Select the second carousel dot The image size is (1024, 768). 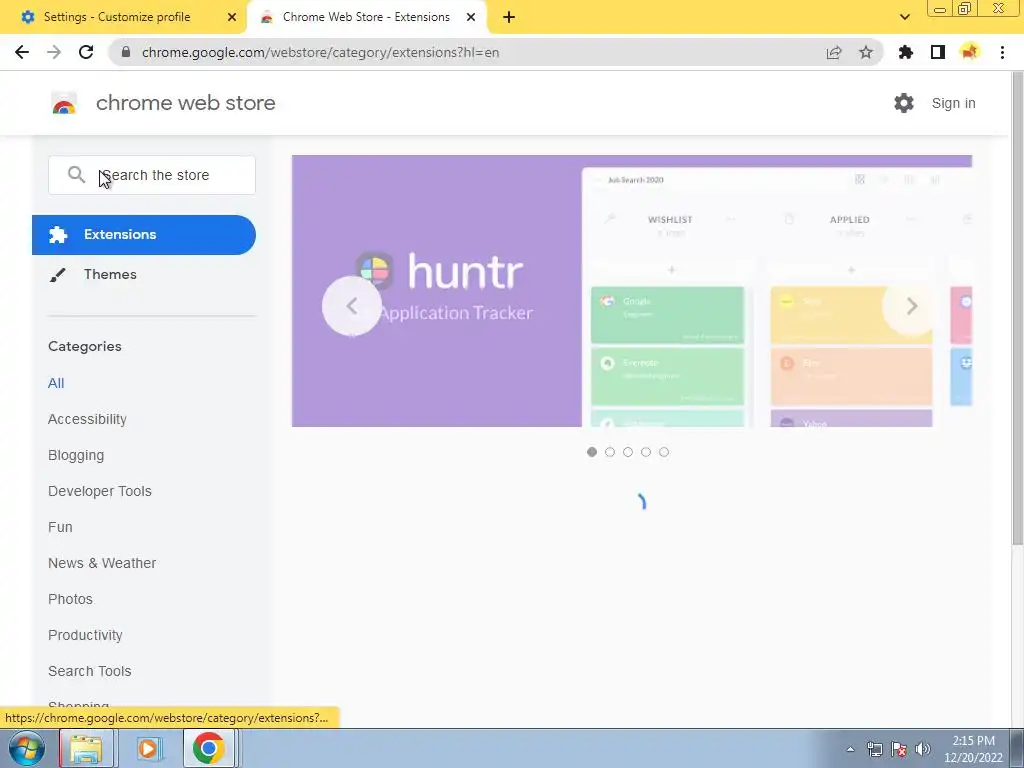pyautogui.click(x=610, y=452)
